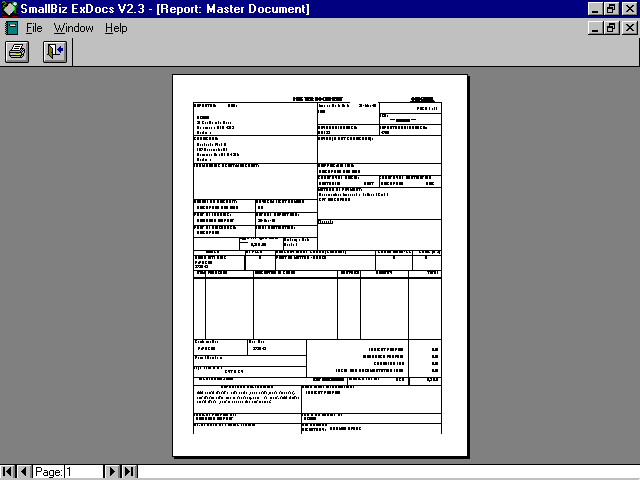This screenshot has width=640, height=480.
Task: Restore down the SmallBiz ExDocs application window
Action: 612,9
